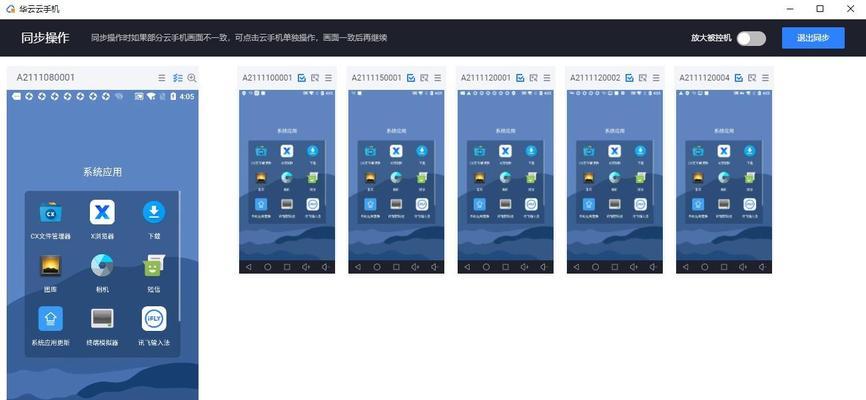Click the A2111120002 device label
866x400 pixels.
pos(595,78)
